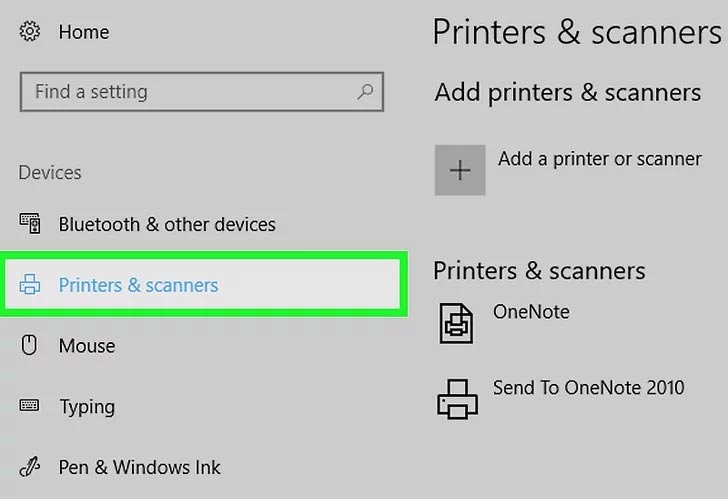
Task: Go to Mouse settings label
Action: pos(87,346)
